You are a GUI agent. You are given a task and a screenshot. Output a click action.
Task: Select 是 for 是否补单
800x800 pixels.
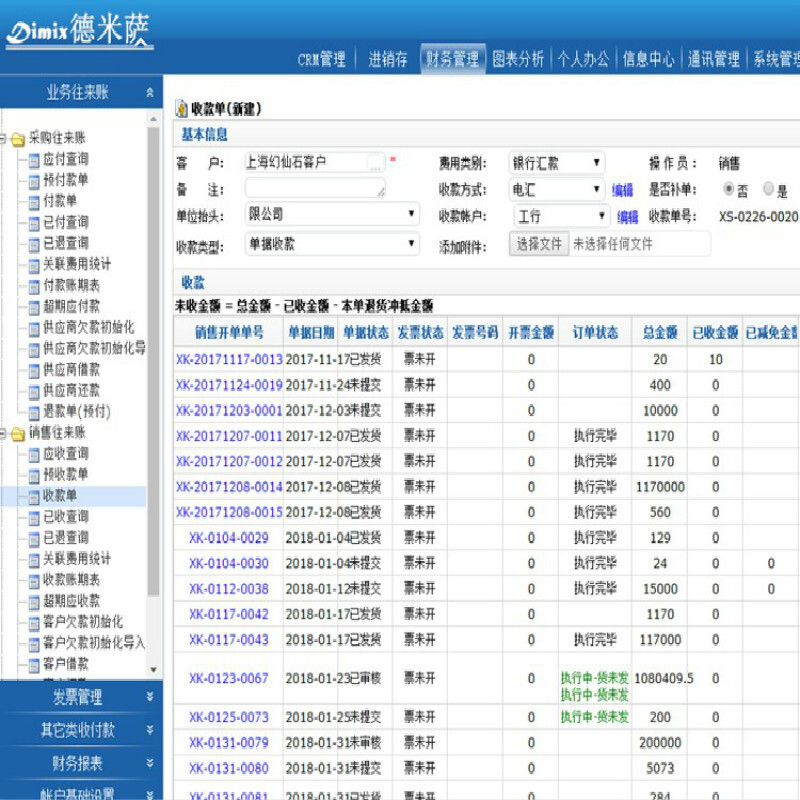pos(768,189)
